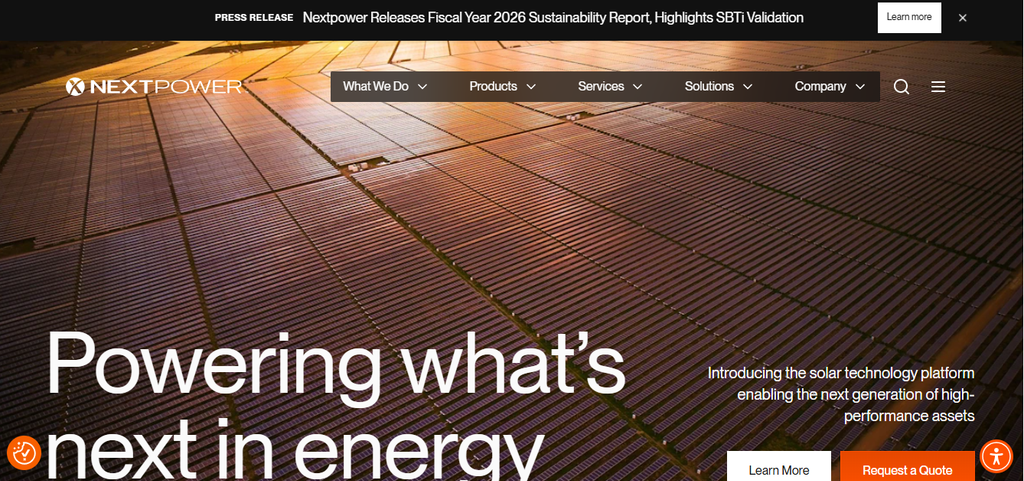The width and height of the screenshot is (1024, 481).
Task: Click the white Learn More hero button
Action: coord(778,469)
